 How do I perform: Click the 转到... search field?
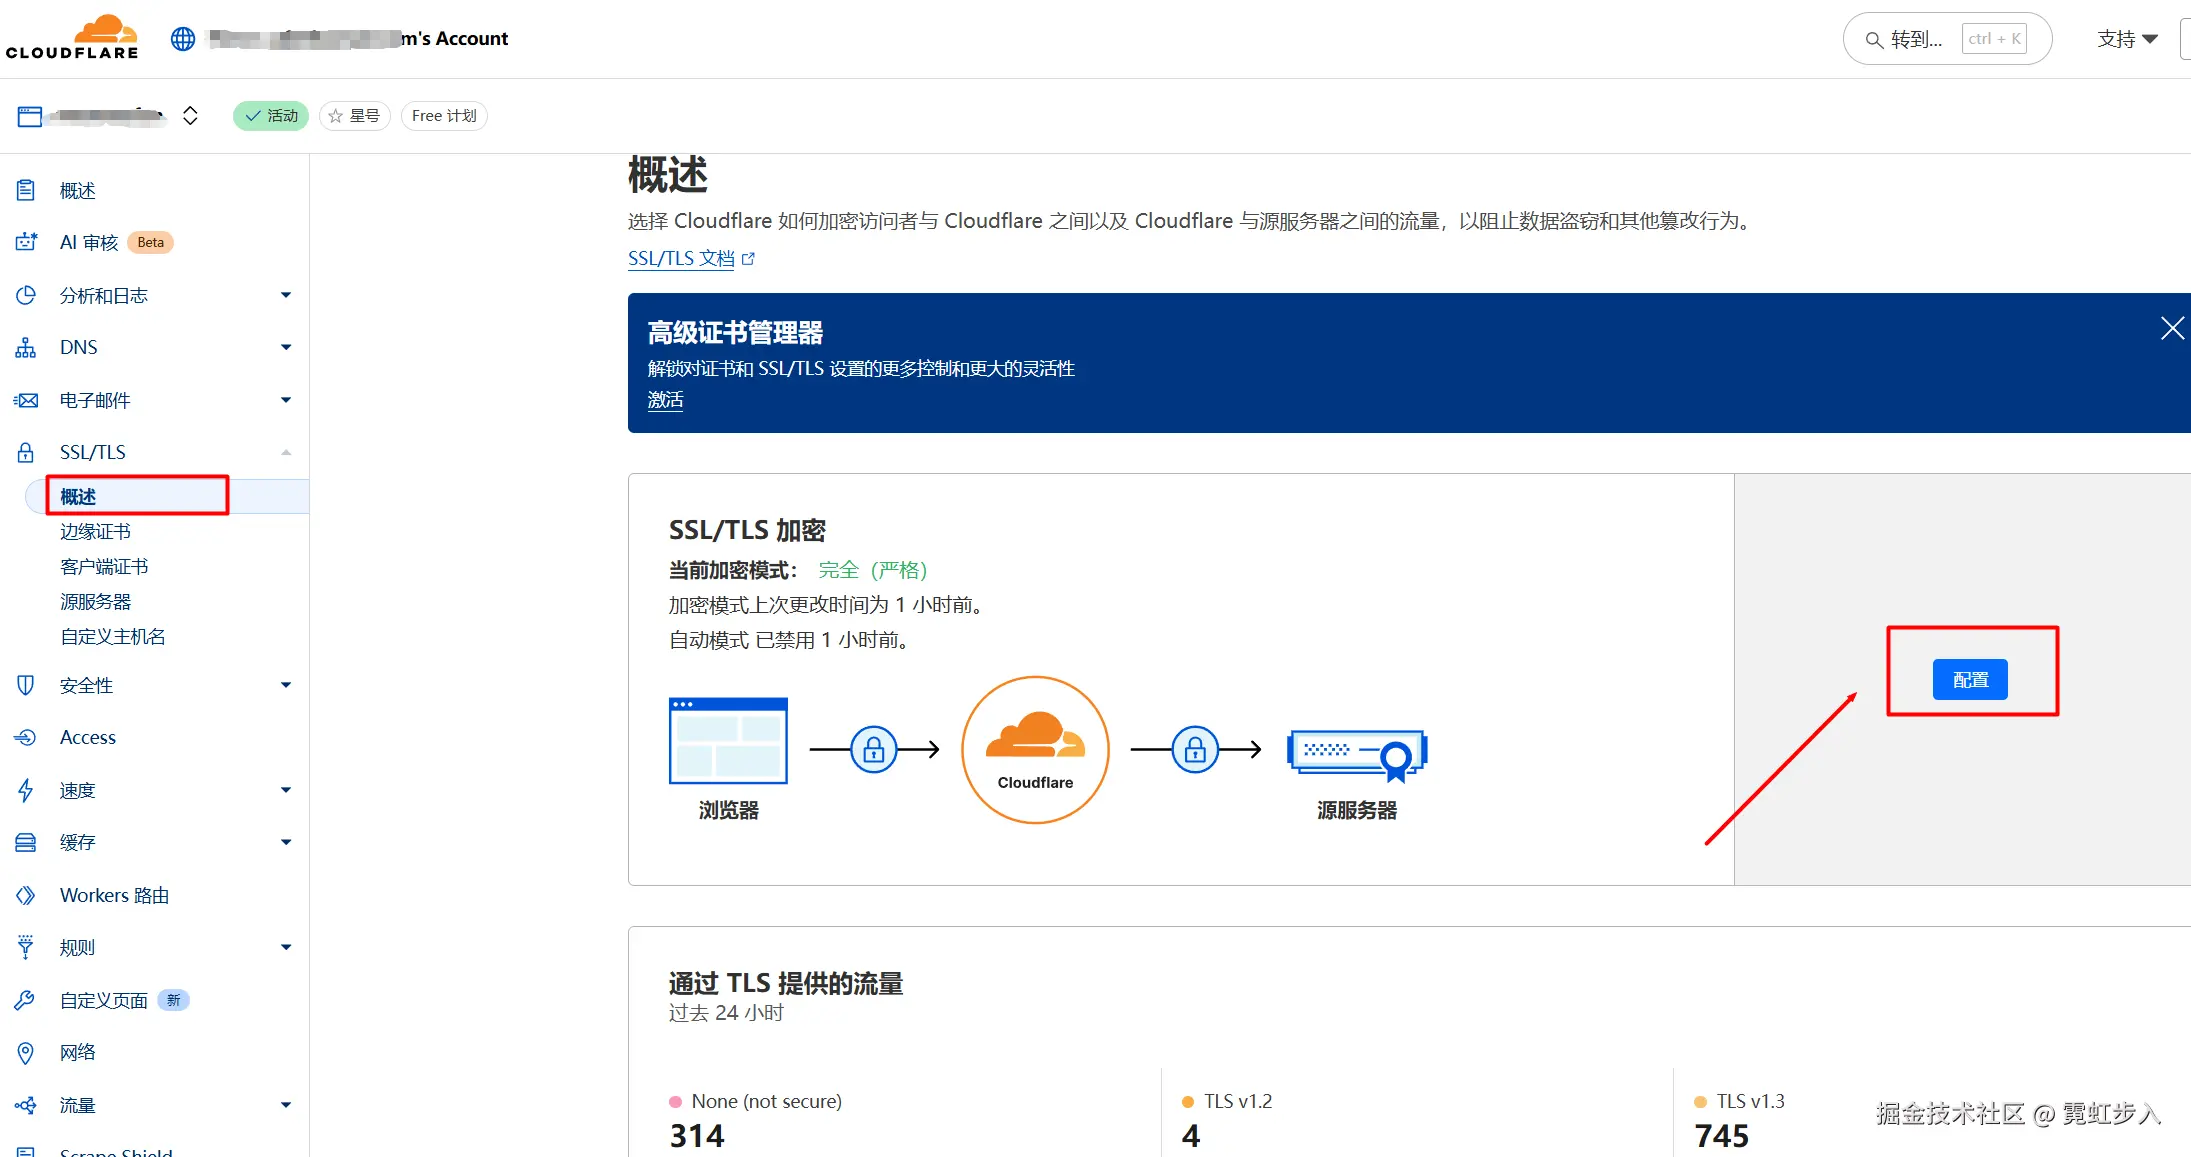tap(1915, 39)
